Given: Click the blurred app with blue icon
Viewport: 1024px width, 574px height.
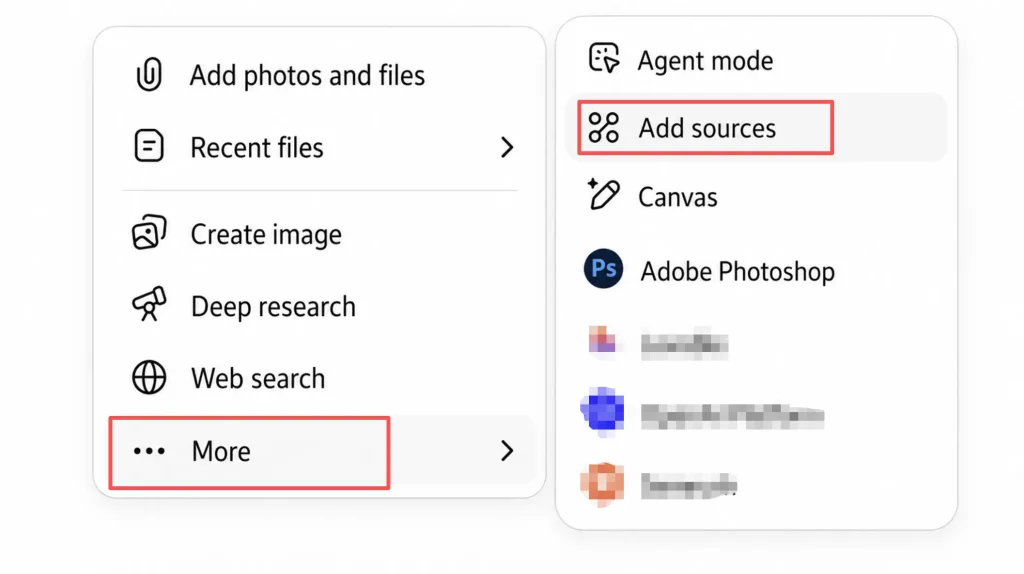Looking at the screenshot, I should pos(702,413).
